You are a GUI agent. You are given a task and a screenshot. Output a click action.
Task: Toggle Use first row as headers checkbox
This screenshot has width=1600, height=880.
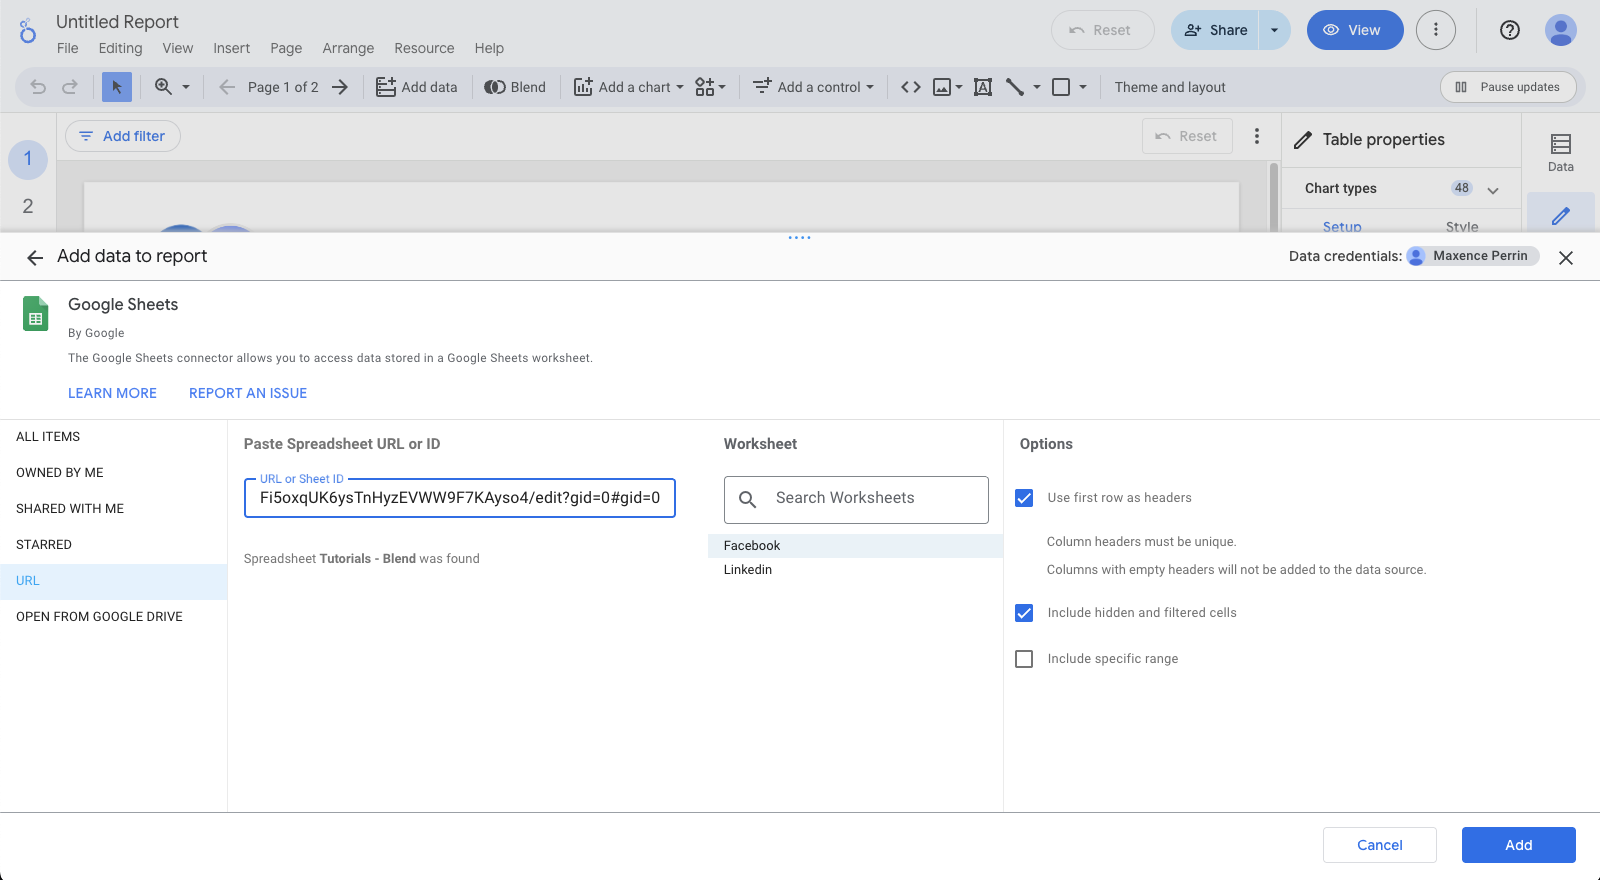coord(1024,498)
